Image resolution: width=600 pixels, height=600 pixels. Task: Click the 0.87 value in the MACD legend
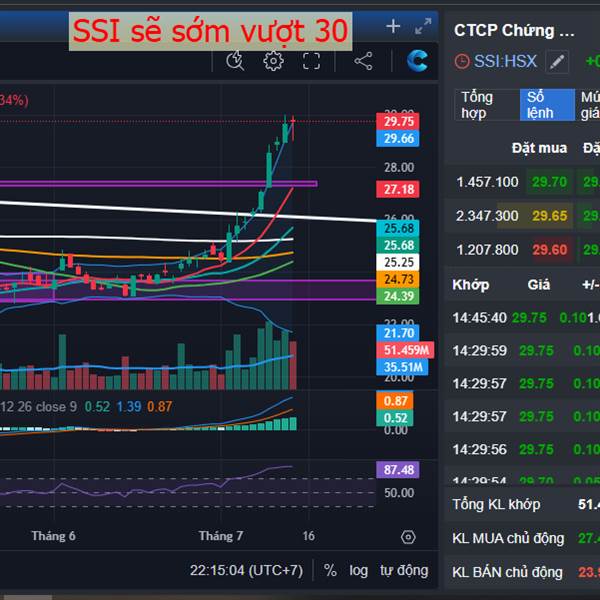pyautogui.click(x=160, y=406)
